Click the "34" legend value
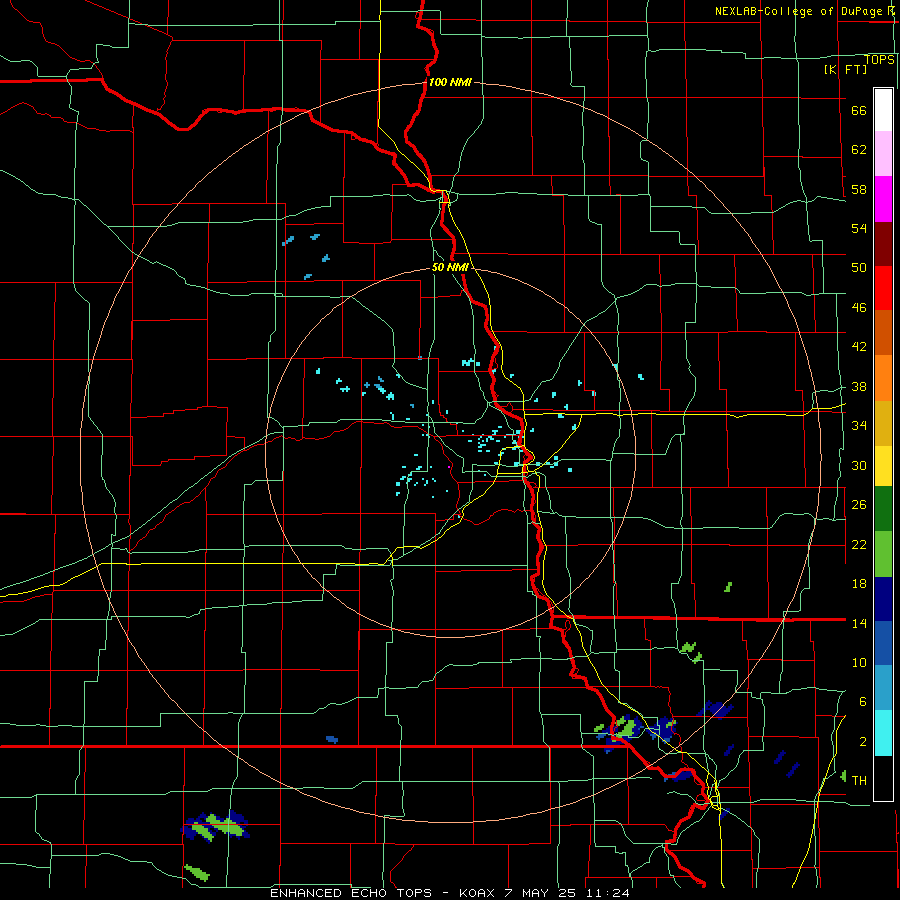The image size is (900, 900). [x=859, y=426]
